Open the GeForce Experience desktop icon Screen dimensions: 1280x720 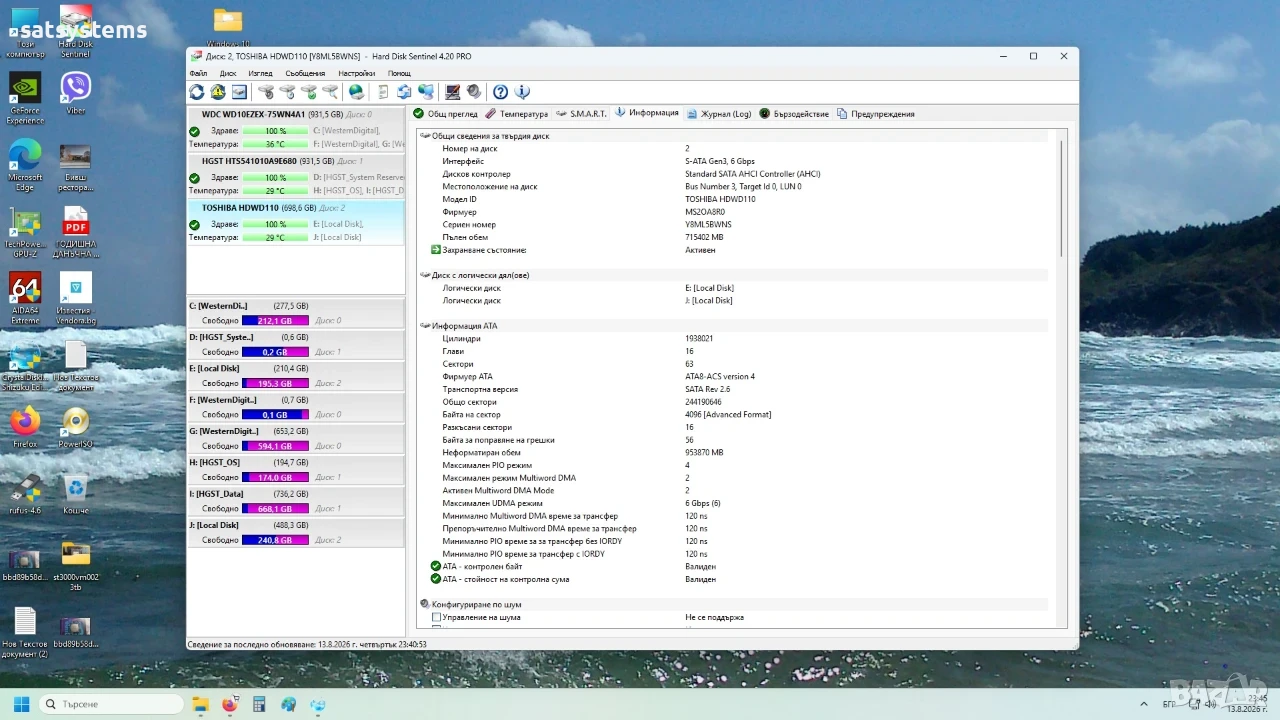pyautogui.click(x=25, y=98)
